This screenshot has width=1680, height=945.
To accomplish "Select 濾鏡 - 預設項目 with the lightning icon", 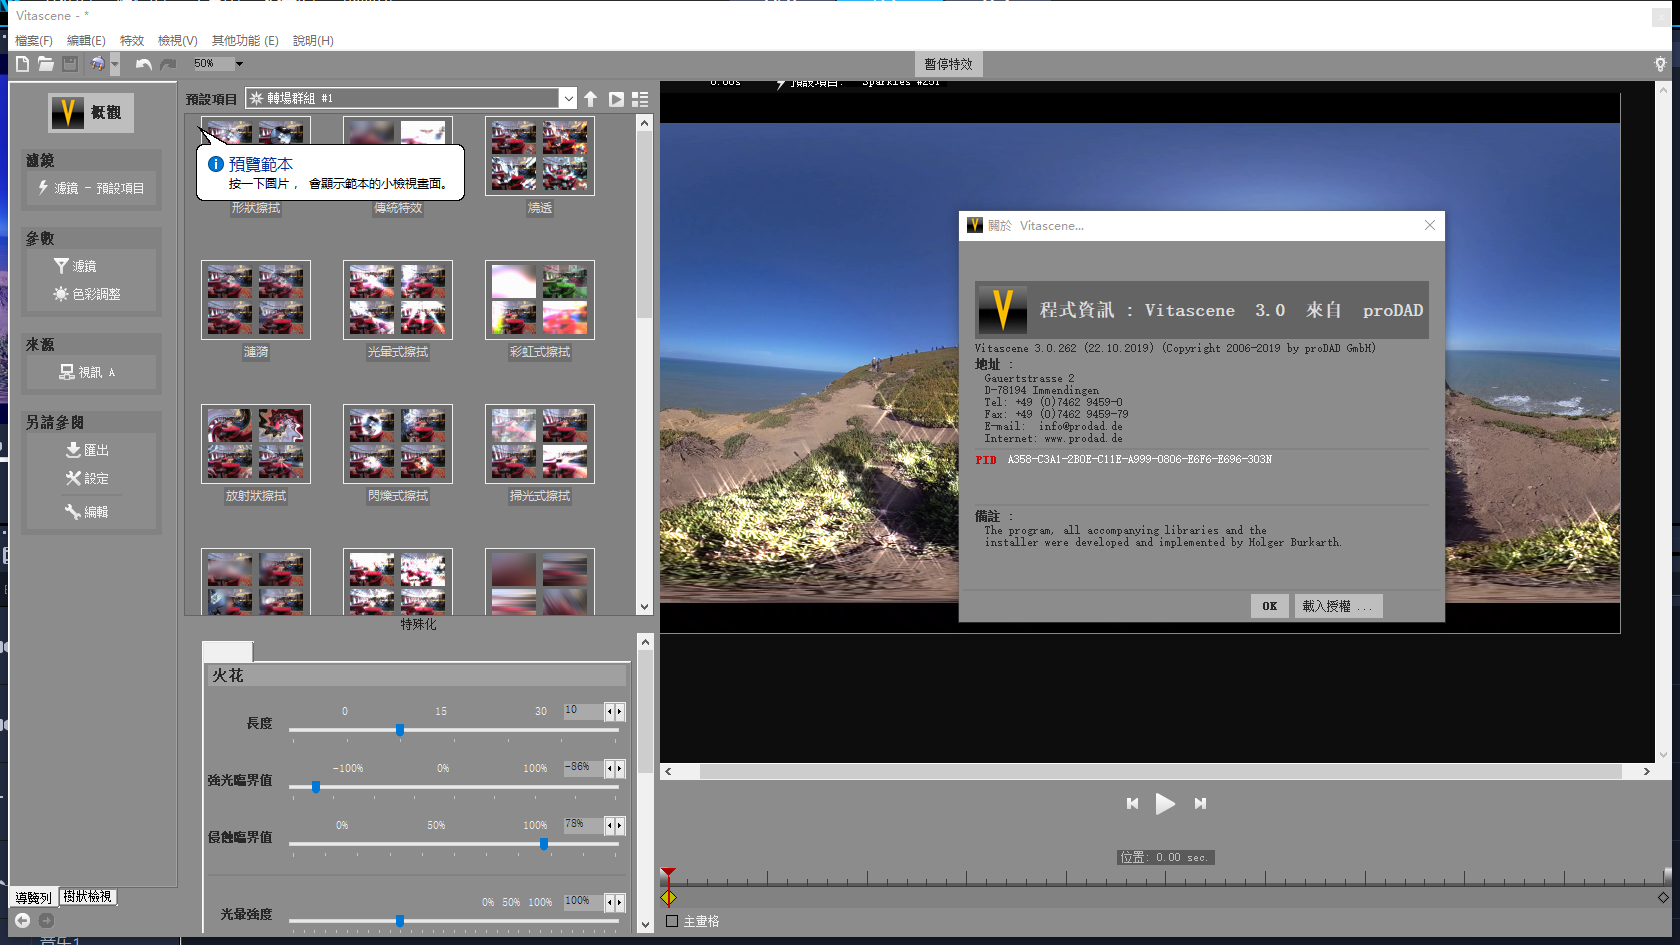I will 91,188.
